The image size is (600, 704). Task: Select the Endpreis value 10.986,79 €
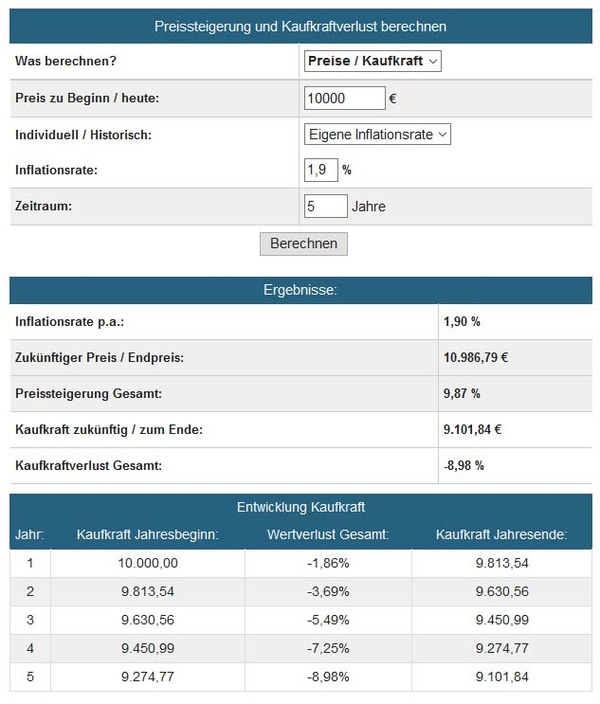click(476, 358)
